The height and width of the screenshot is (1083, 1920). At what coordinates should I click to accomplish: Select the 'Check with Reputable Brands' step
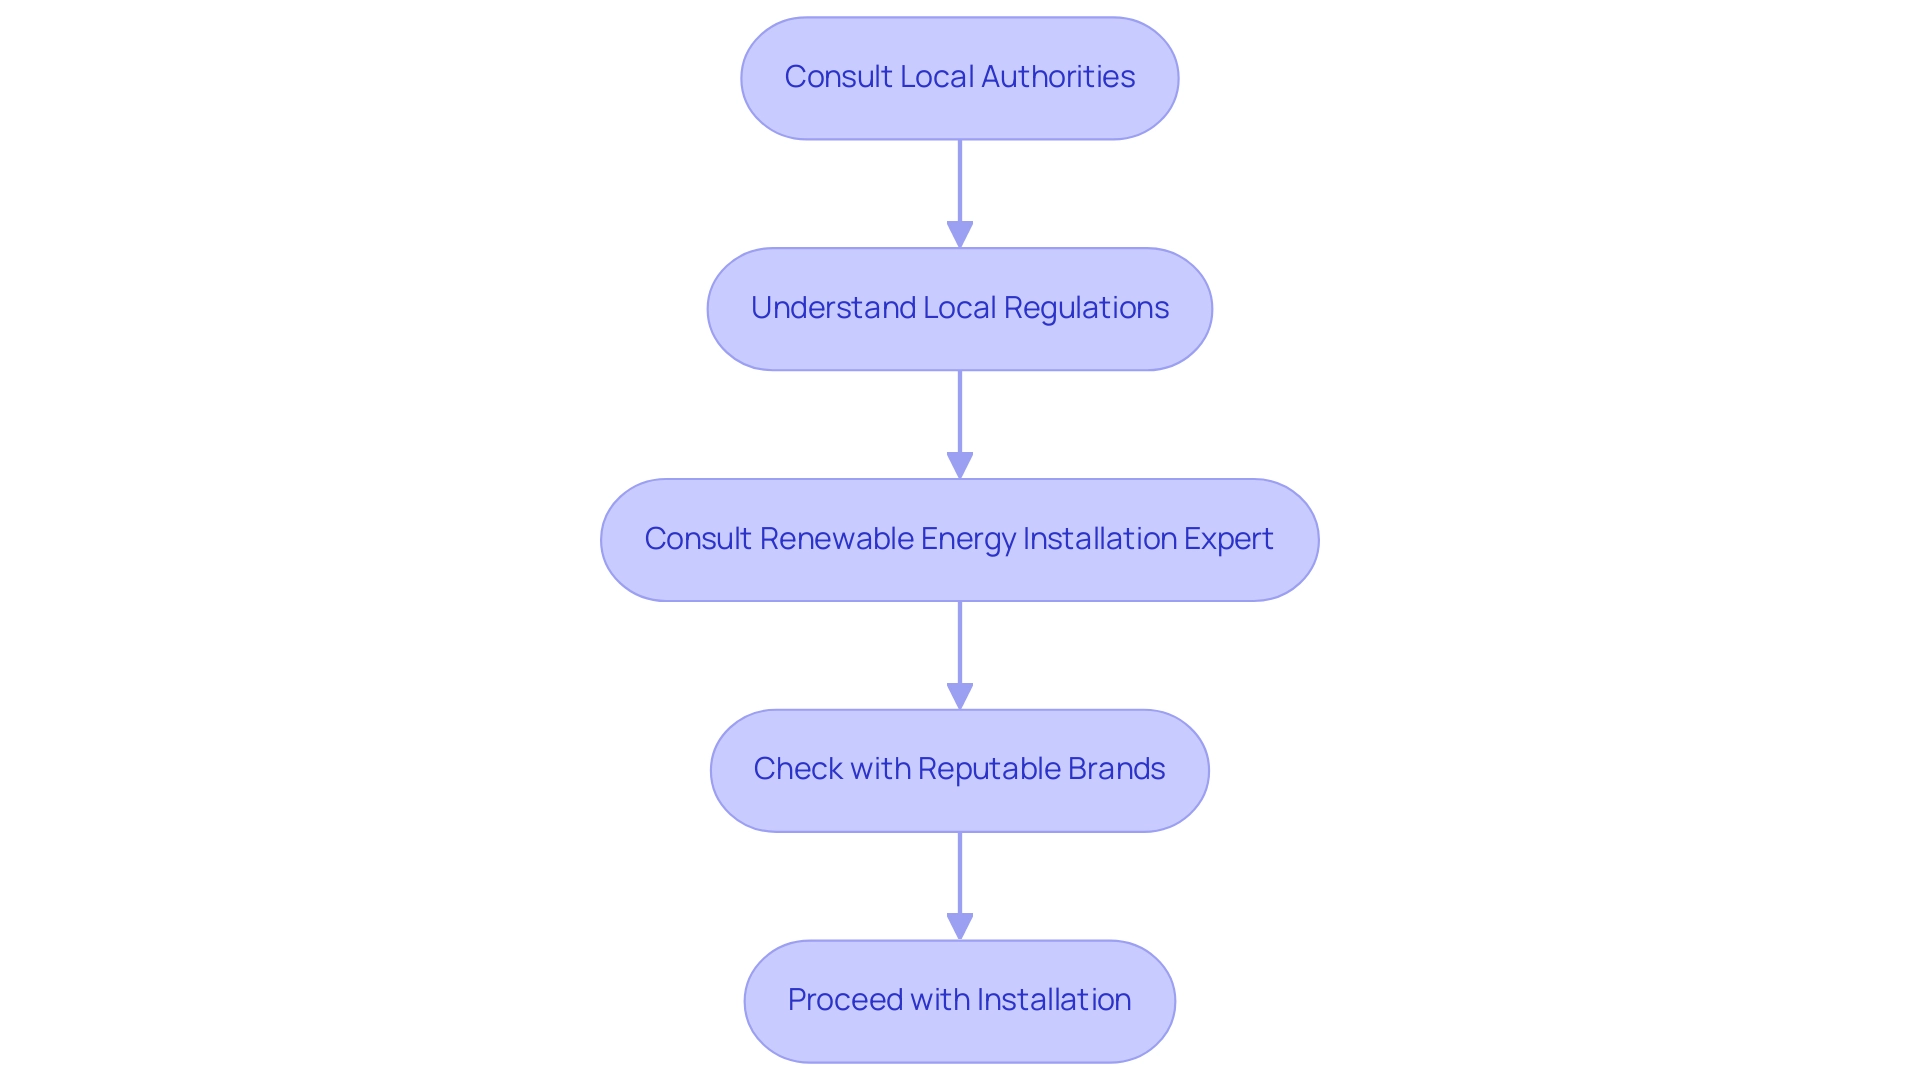960,768
